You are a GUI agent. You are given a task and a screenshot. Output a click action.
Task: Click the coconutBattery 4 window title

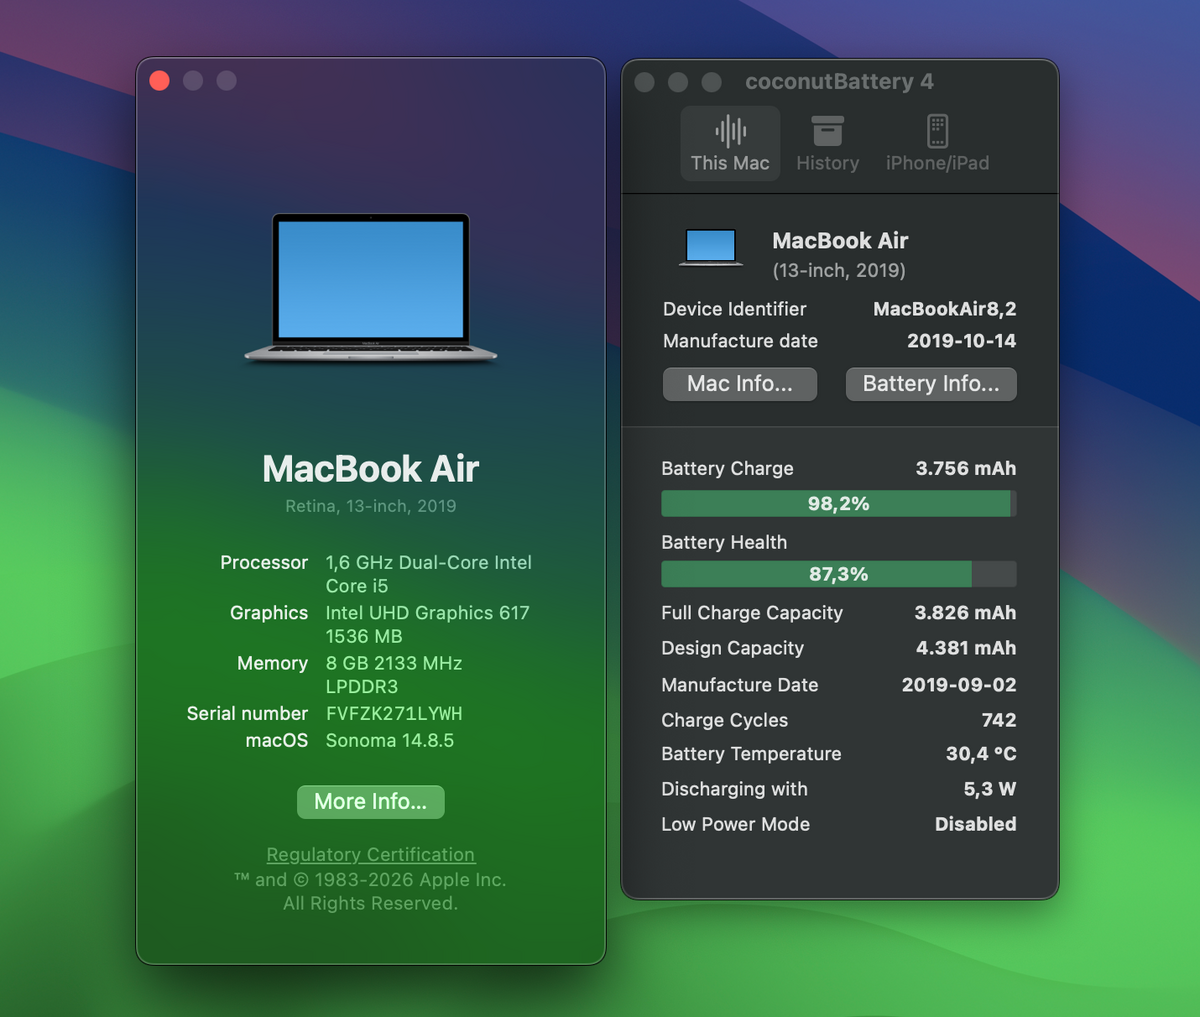839,82
